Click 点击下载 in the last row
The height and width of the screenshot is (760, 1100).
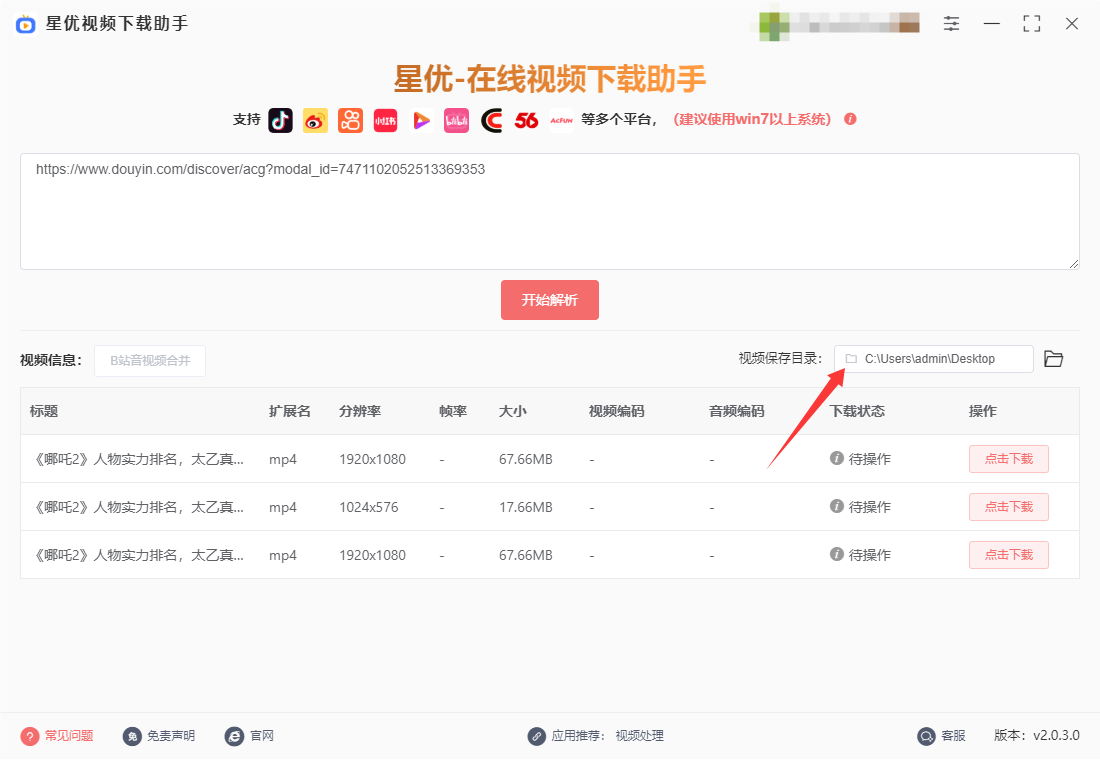click(1009, 555)
